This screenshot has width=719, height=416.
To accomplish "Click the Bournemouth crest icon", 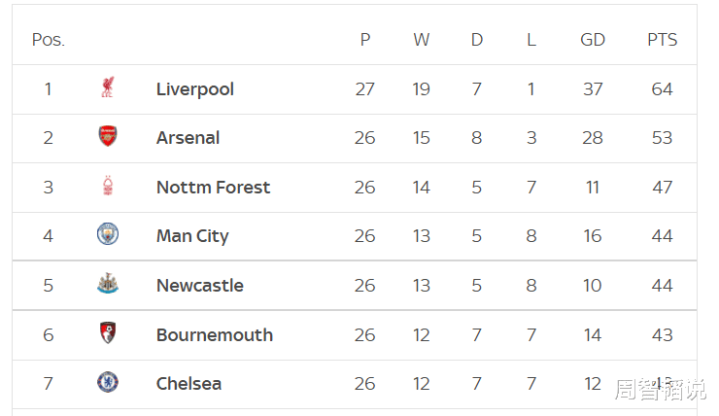I will (x=107, y=334).
